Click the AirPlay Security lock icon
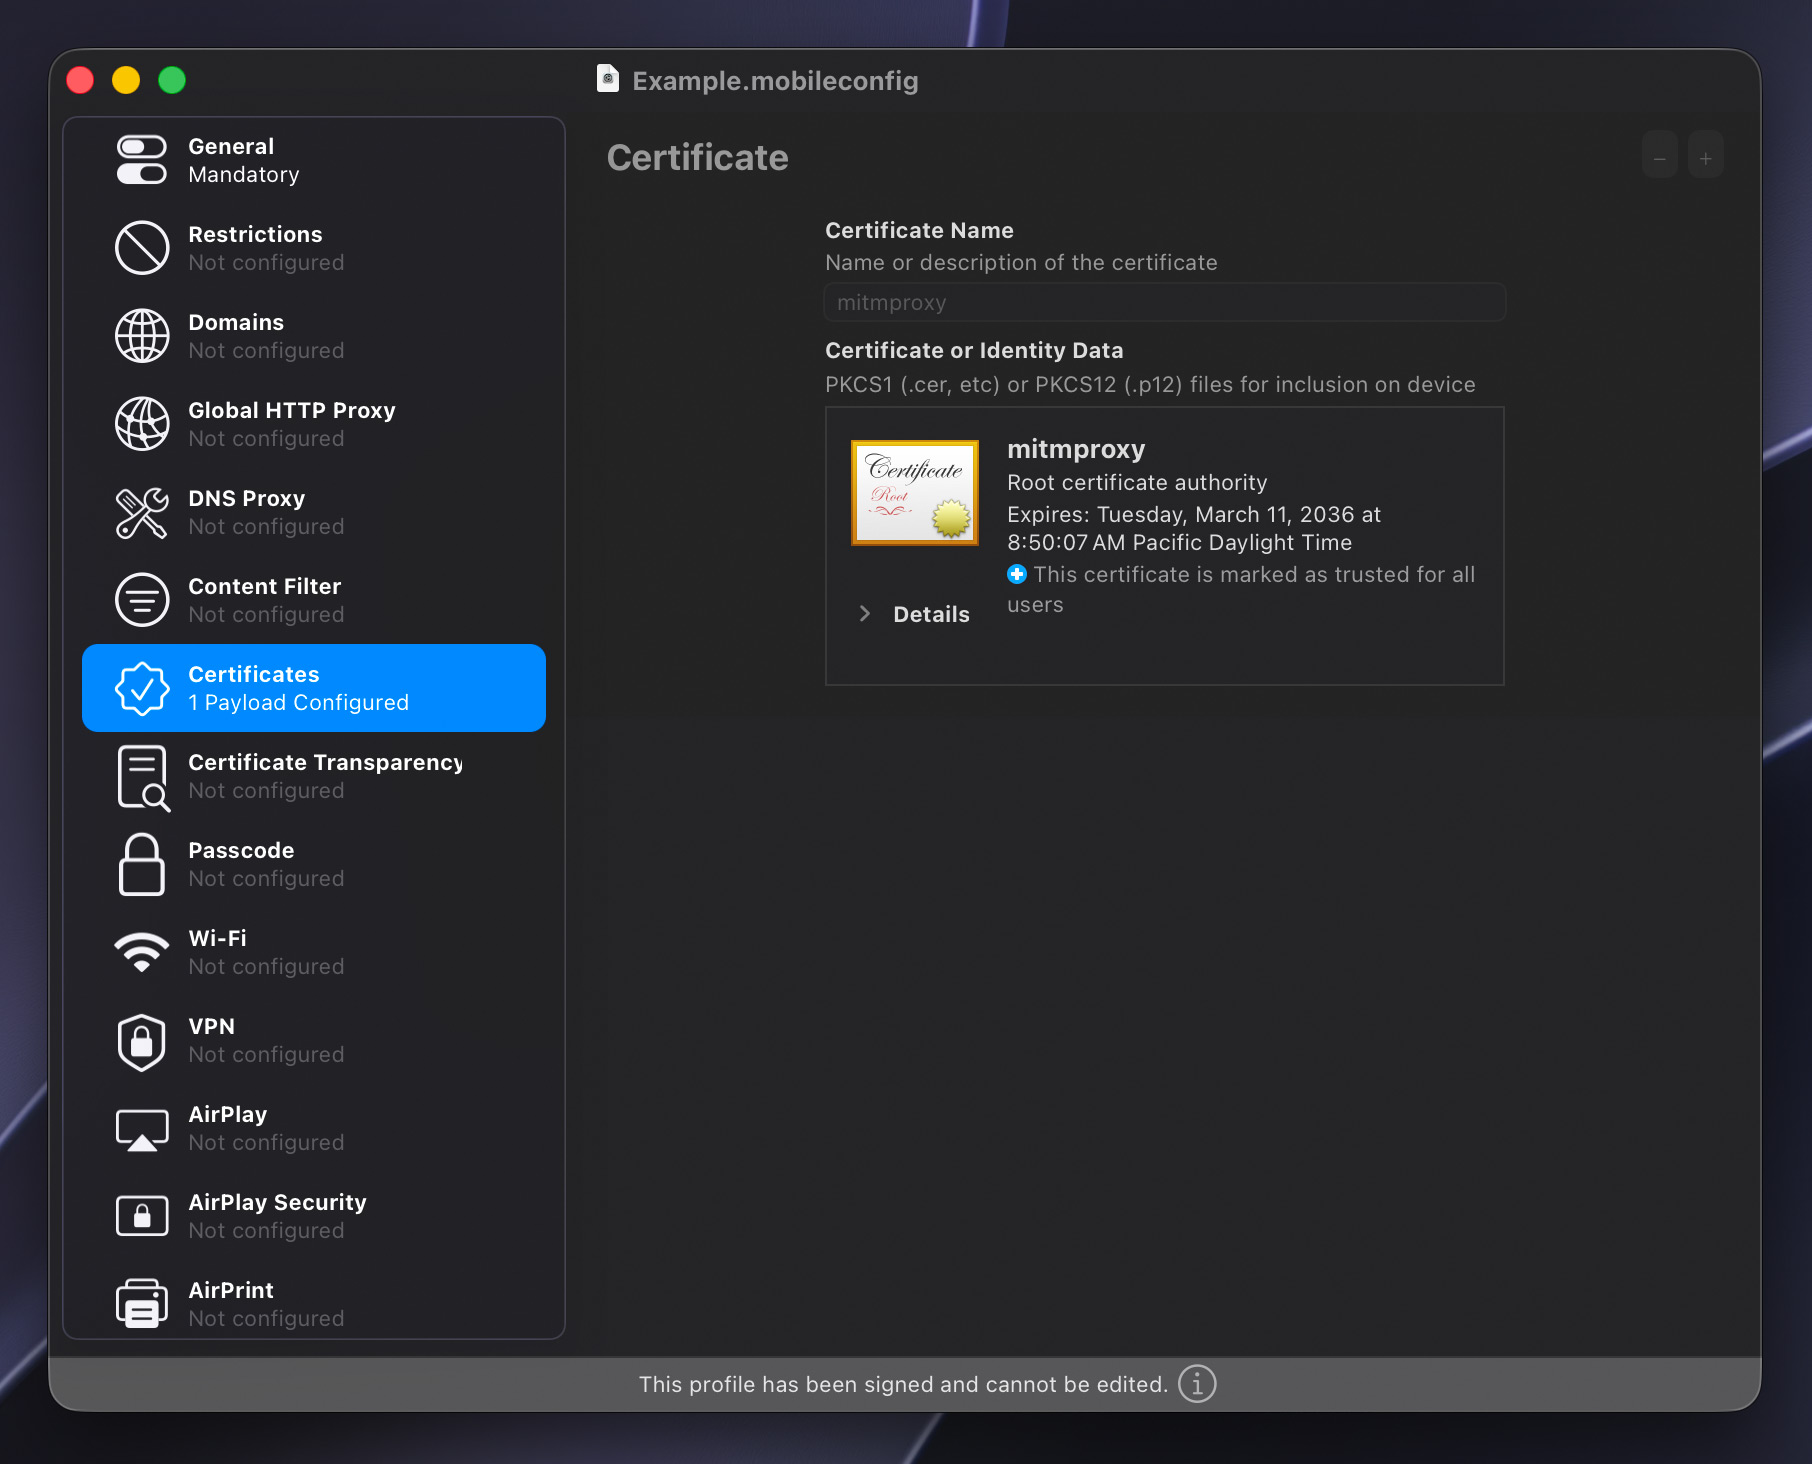 click(142, 1216)
